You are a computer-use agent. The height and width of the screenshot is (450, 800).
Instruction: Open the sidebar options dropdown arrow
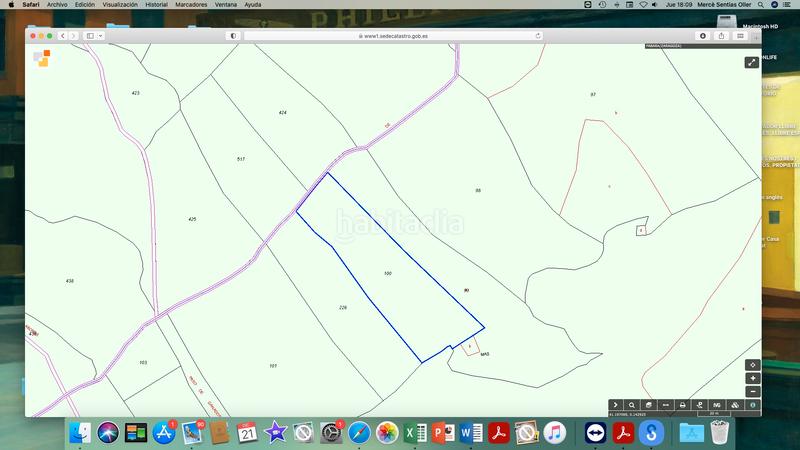click(x=100, y=35)
